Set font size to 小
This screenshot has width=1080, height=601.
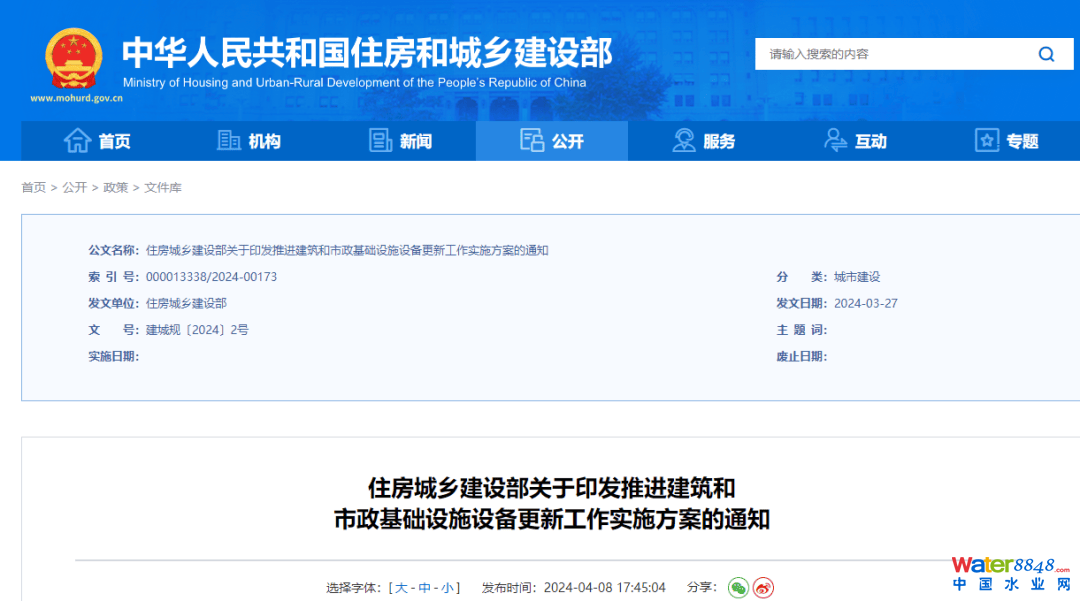pyautogui.click(x=447, y=588)
